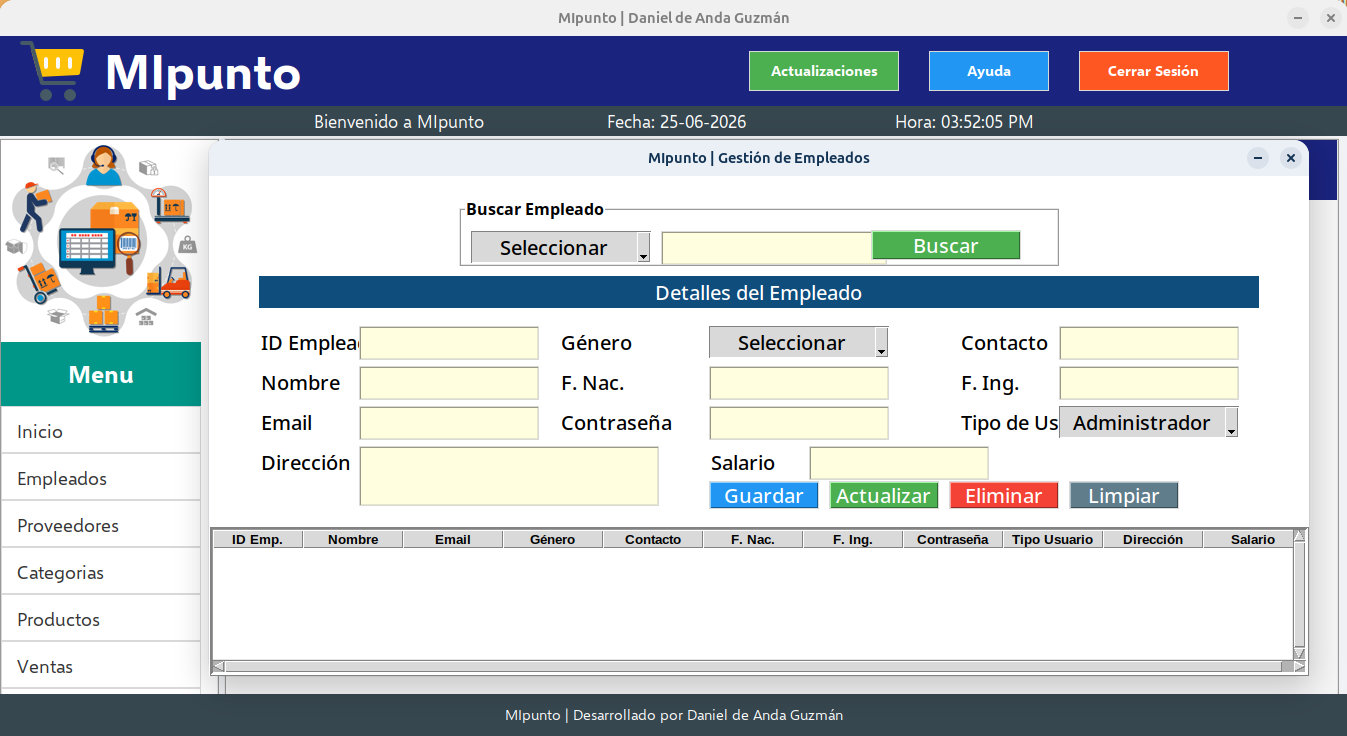
Task: Click the ID Empleado input field
Action: tap(449, 343)
